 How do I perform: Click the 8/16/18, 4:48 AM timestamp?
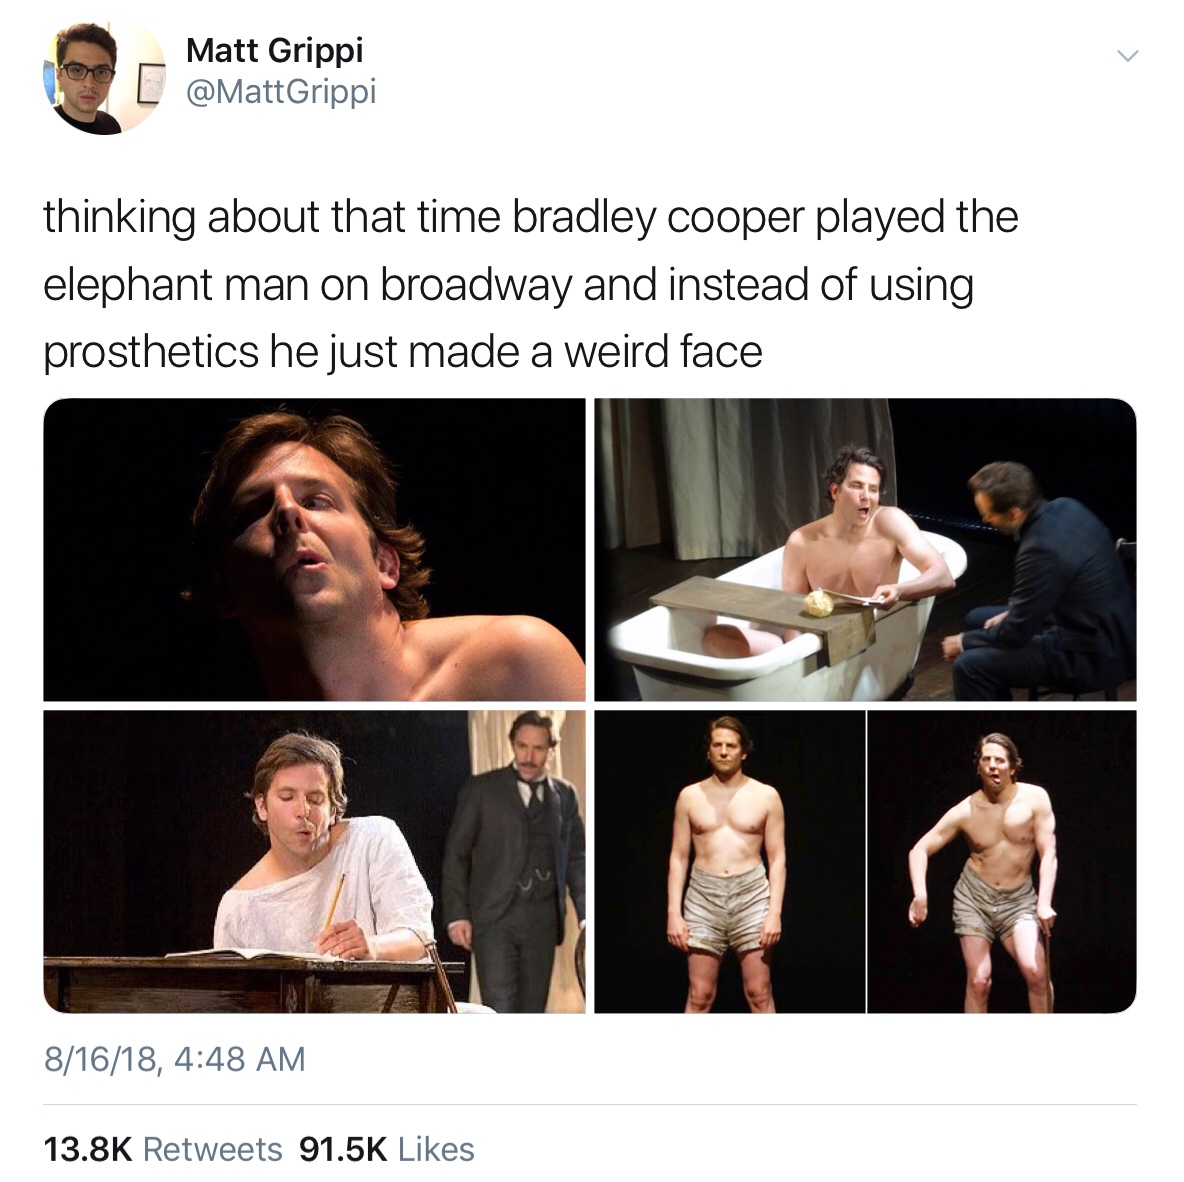pos(174,1058)
